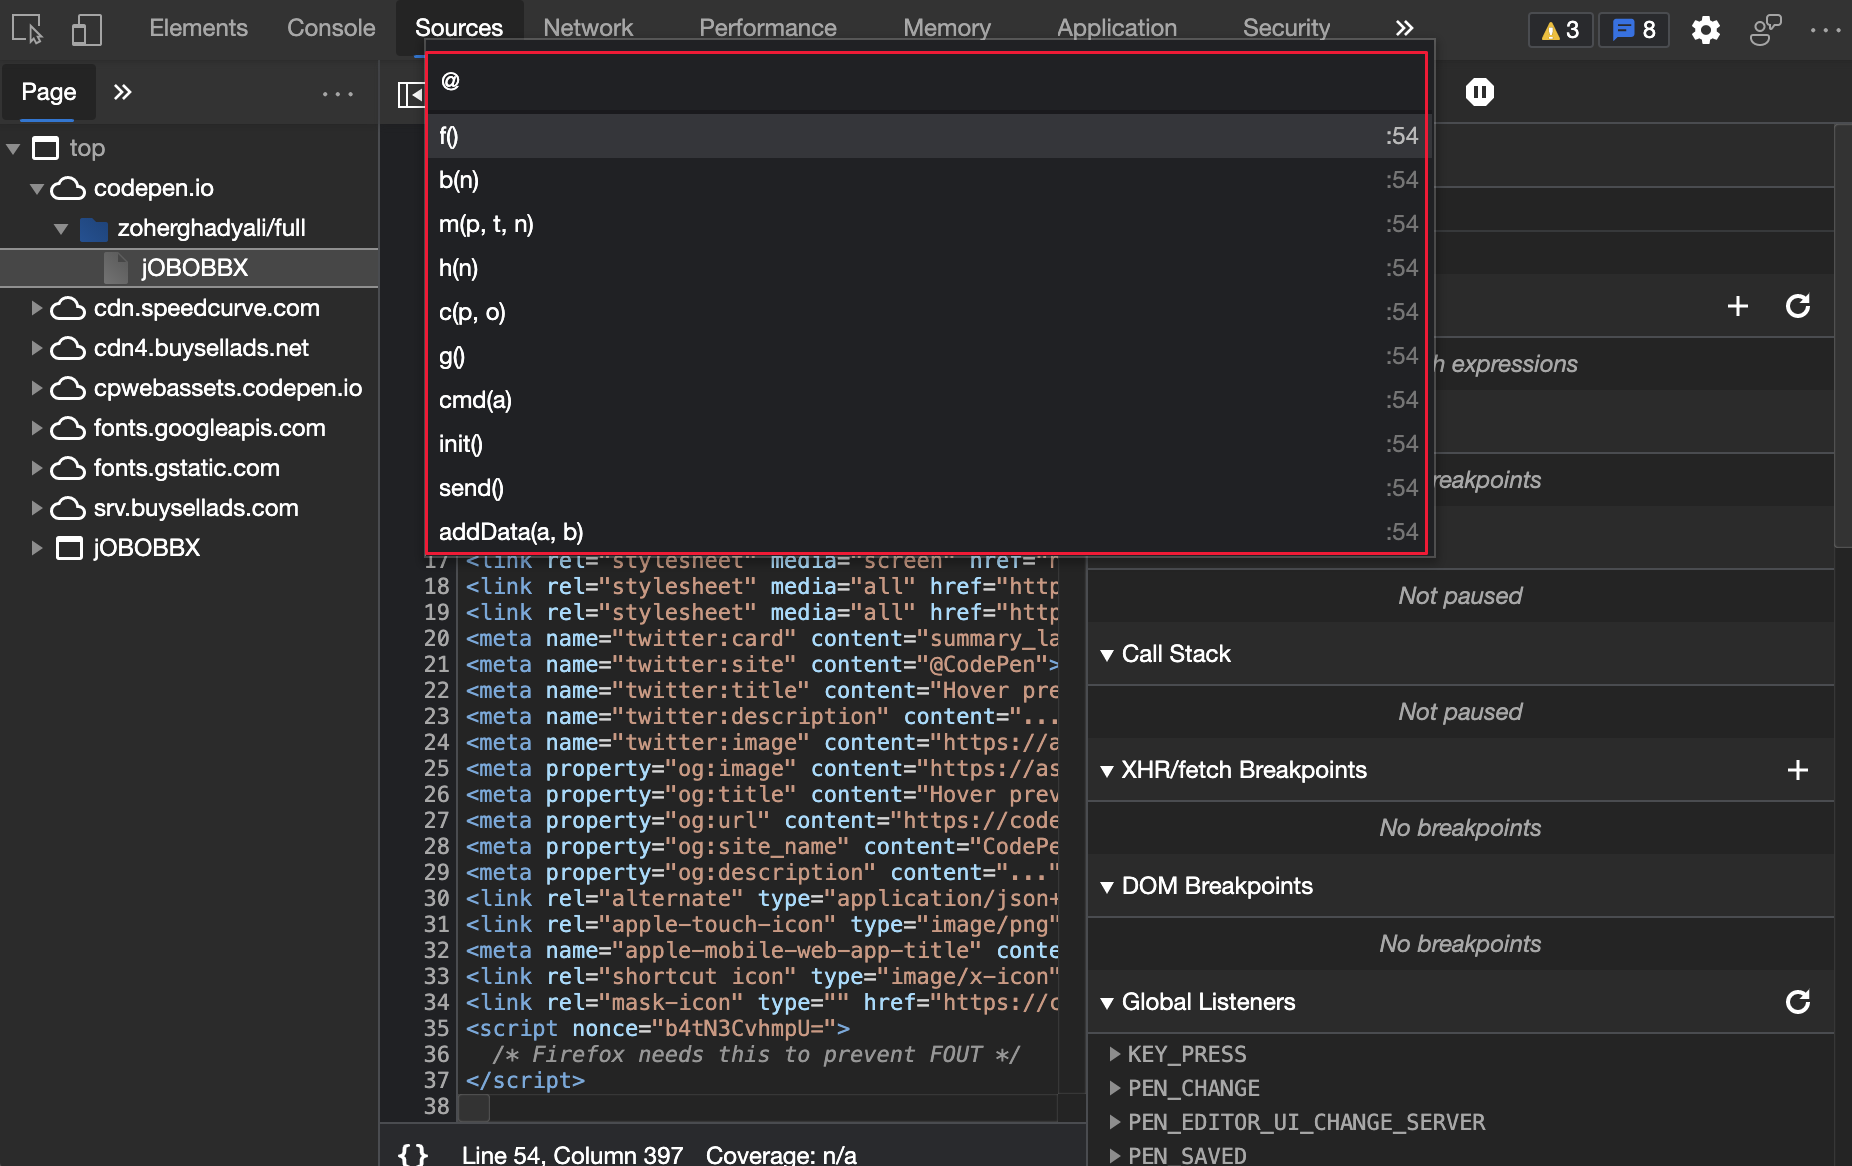Add a new XHR/fetch breakpoint
Screen dimensions: 1852x1166
click(1798, 770)
